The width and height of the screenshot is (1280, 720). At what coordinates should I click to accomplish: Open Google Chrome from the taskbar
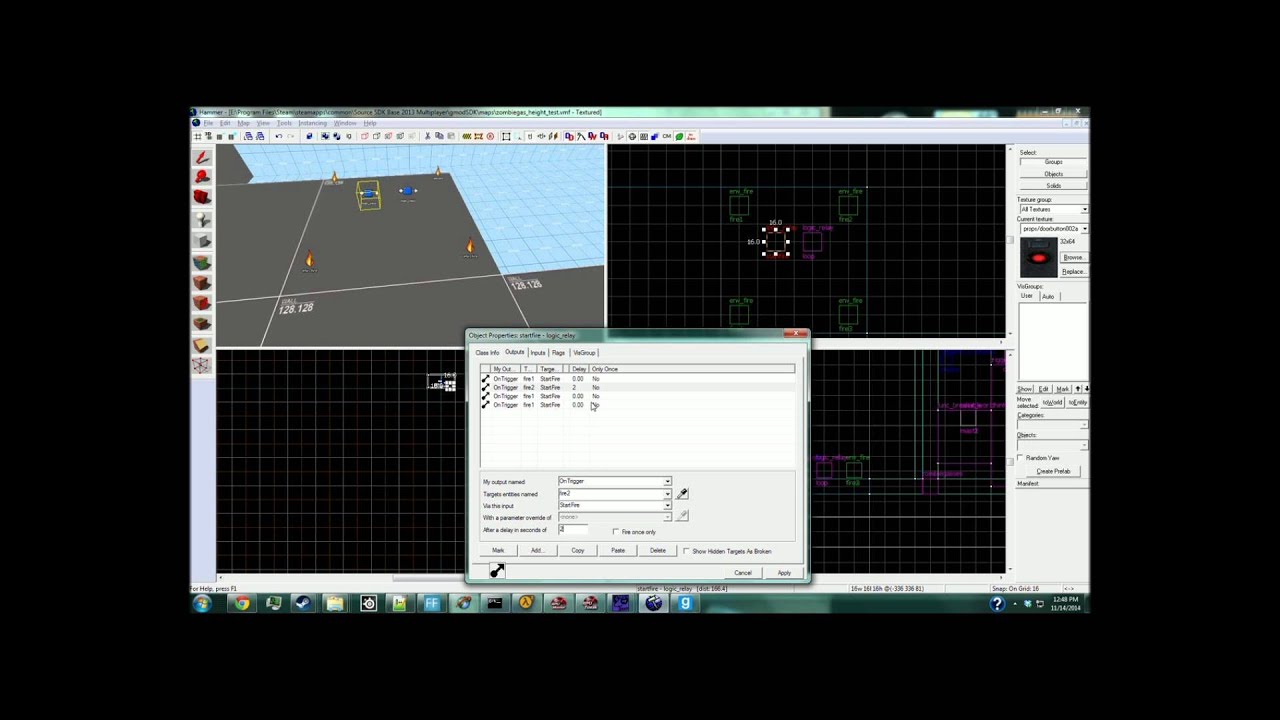242,603
